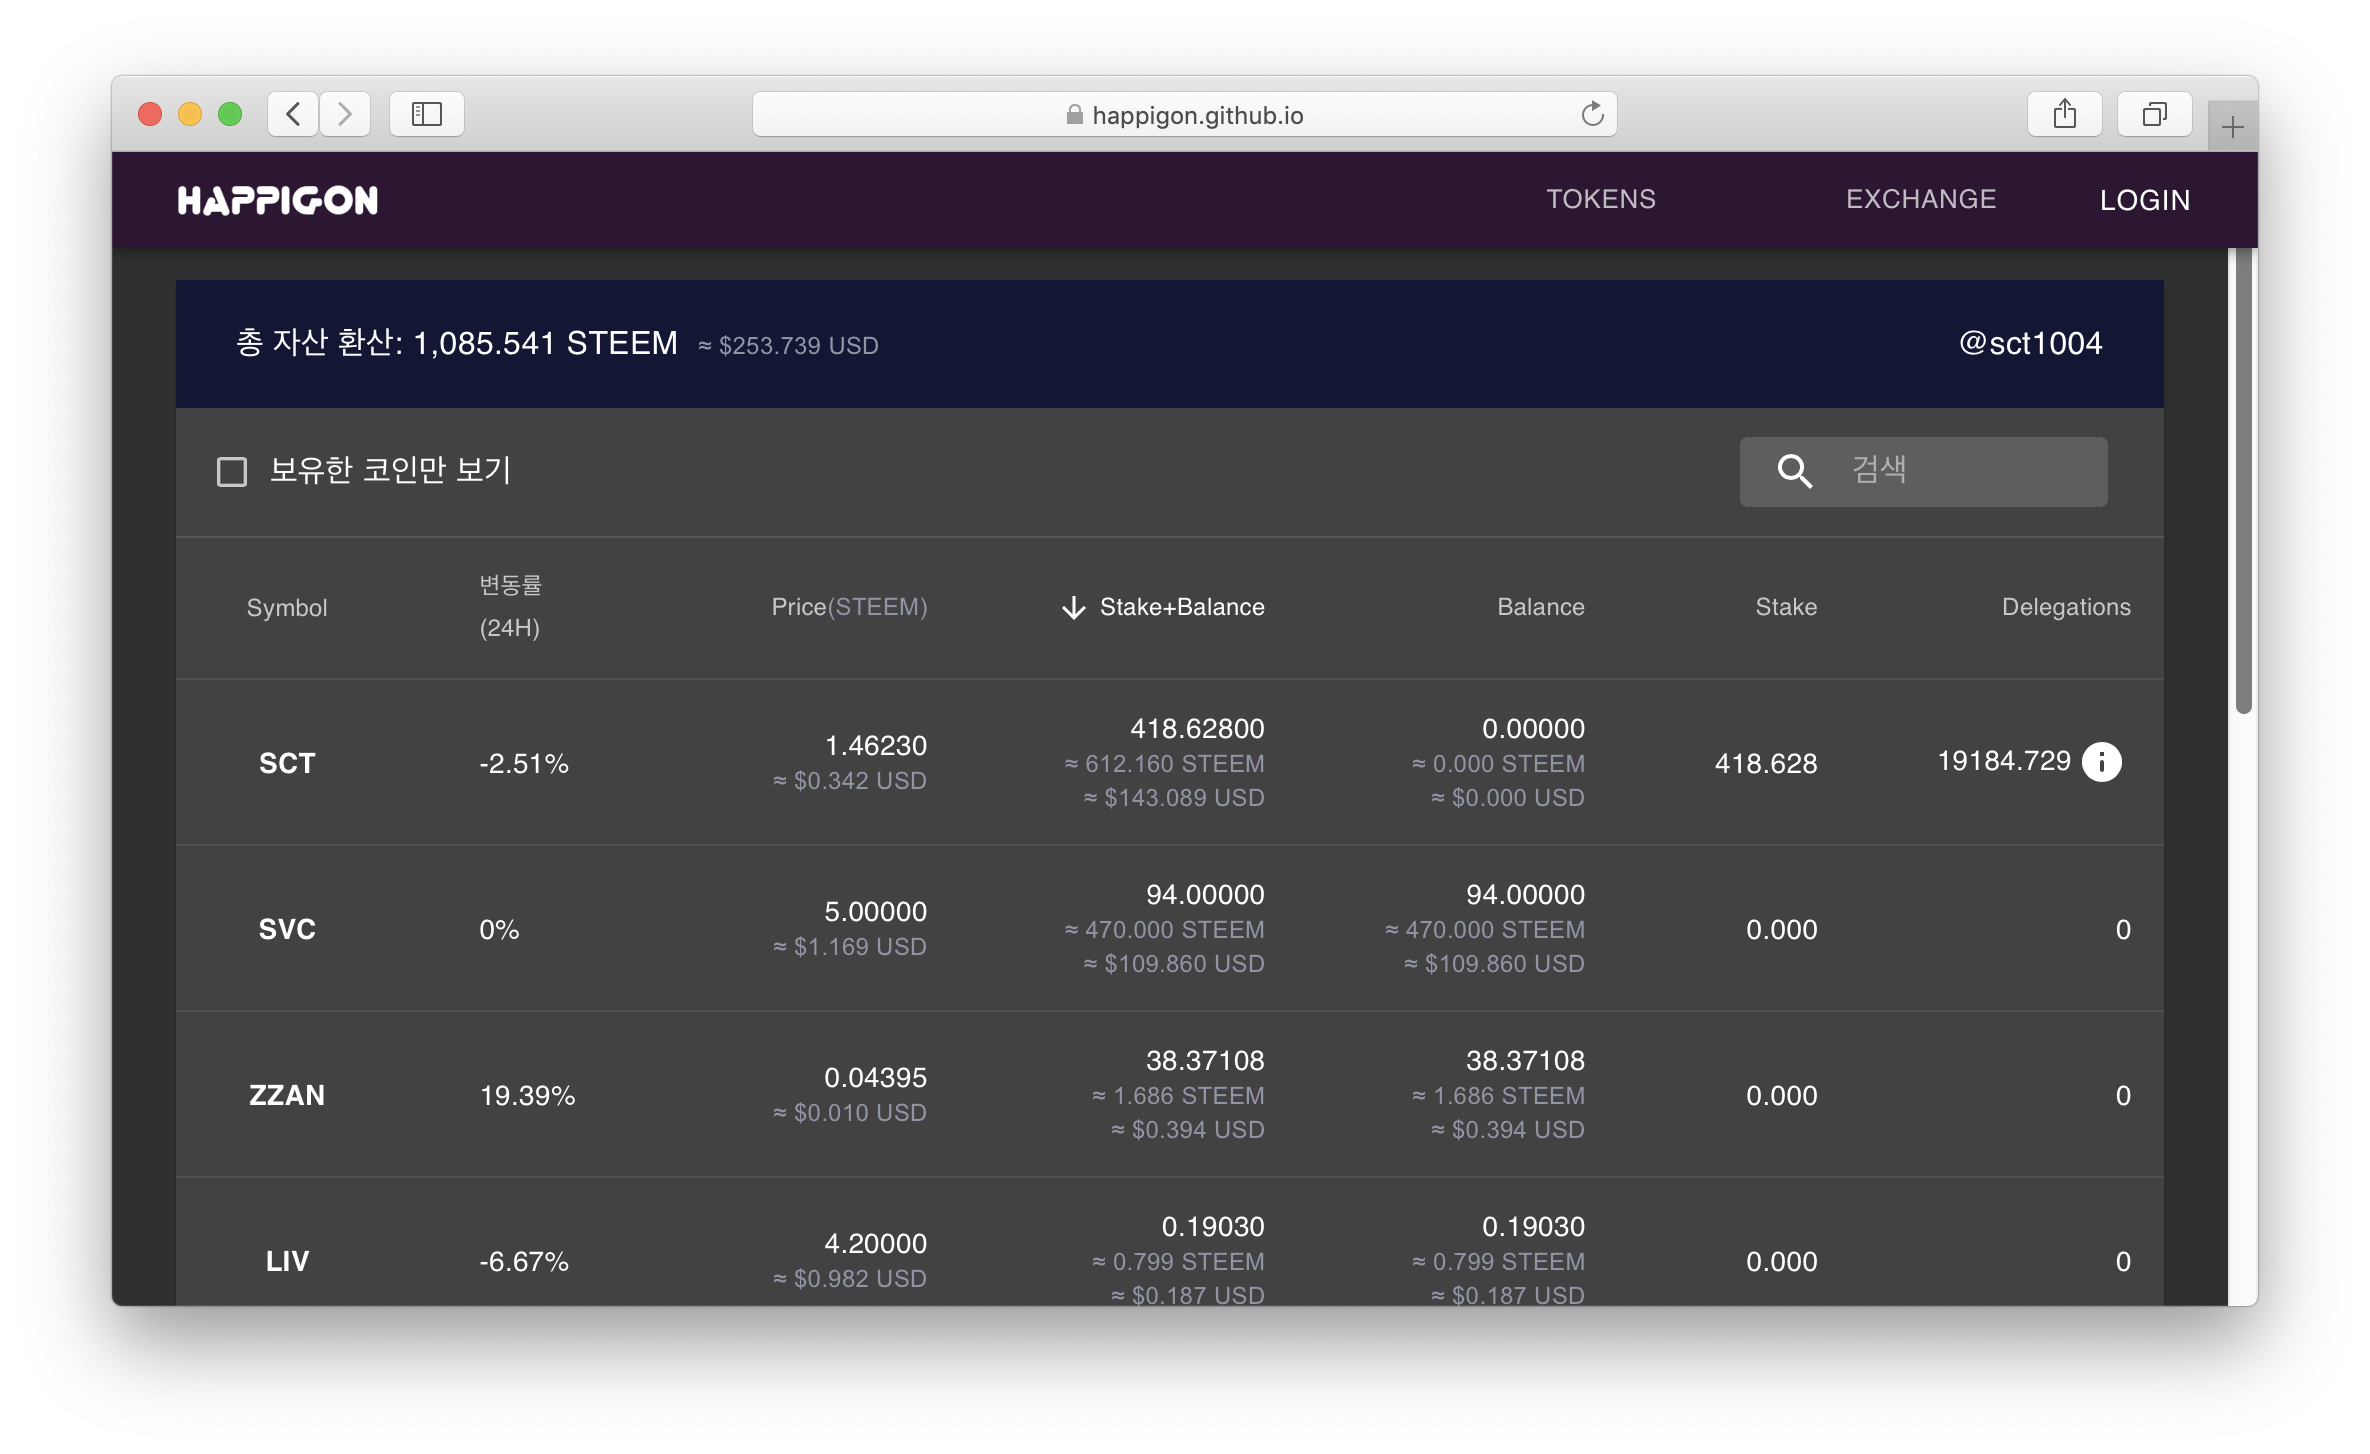Click the green fullscreen window button
The image size is (2370, 1454).
point(230,114)
